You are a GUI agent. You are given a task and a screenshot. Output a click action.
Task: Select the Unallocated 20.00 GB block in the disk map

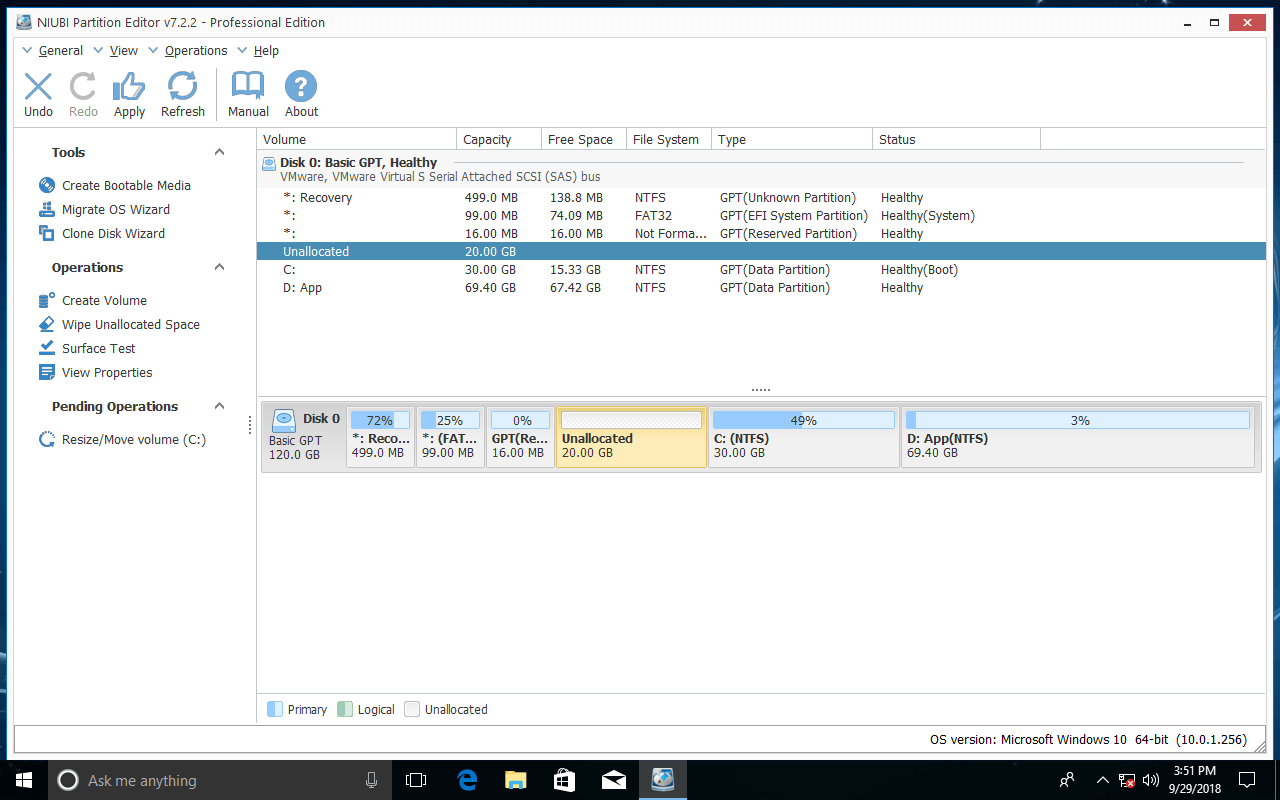click(x=631, y=437)
